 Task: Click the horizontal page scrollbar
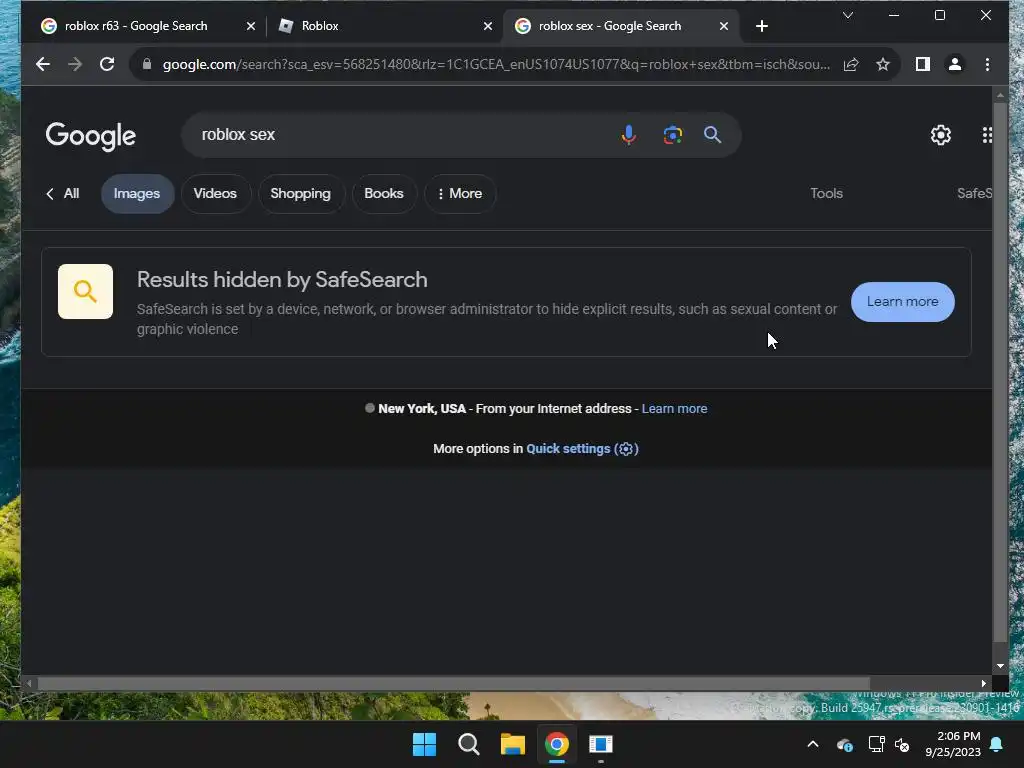[454, 684]
